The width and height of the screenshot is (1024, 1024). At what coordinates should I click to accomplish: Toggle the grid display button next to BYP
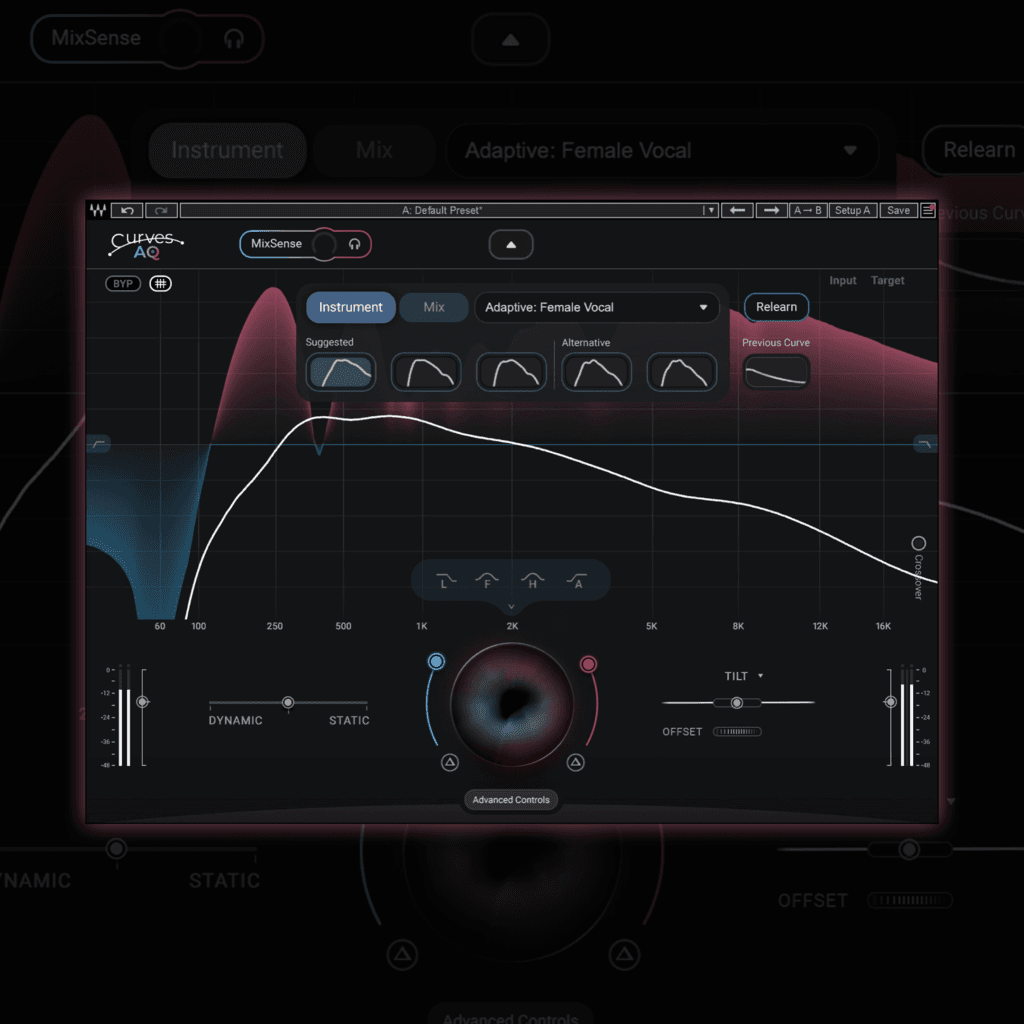click(x=161, y=283)
